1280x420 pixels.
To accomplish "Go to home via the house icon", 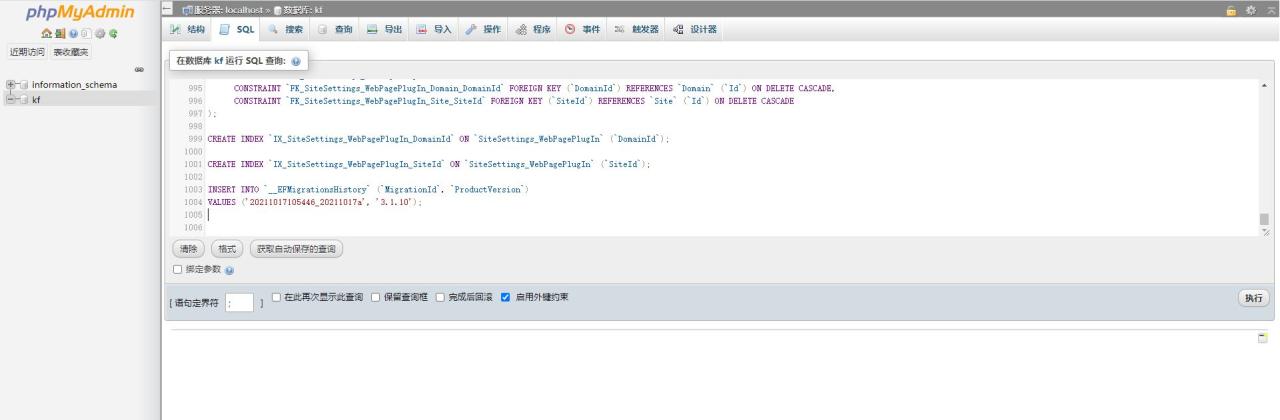I will [47, 33].
